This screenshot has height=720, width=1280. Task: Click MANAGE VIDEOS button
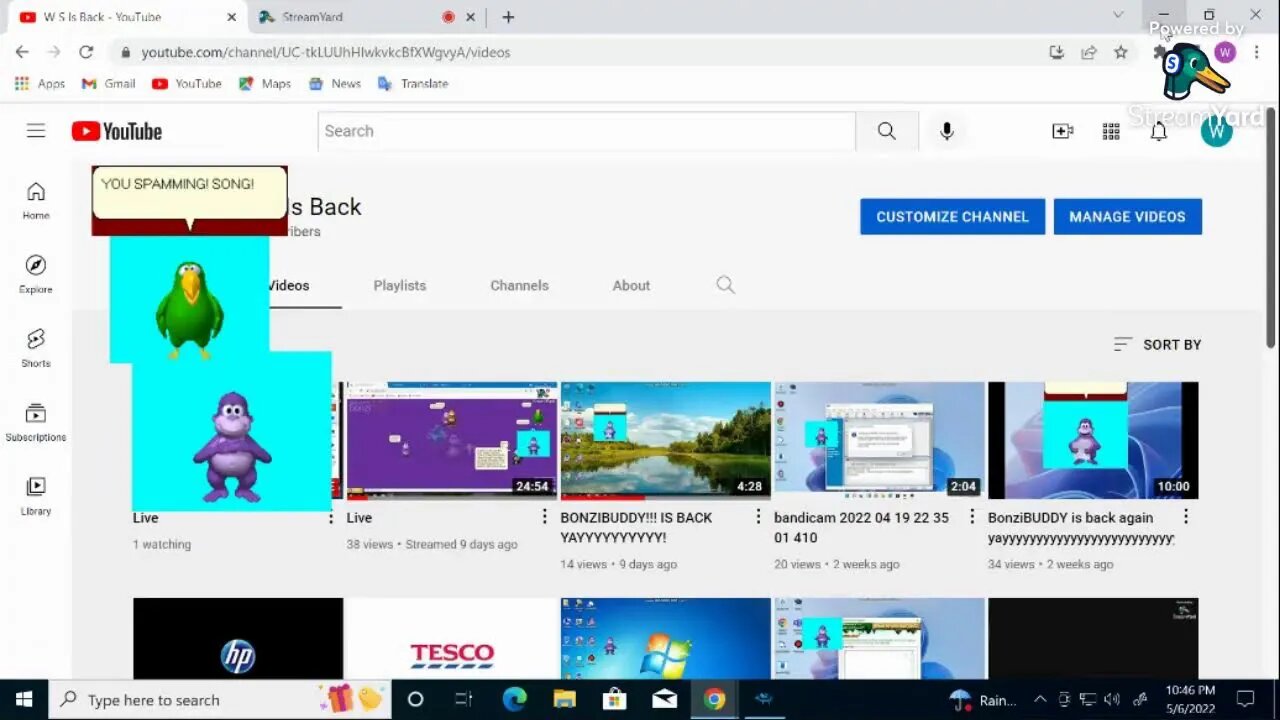click(1127, 216)
